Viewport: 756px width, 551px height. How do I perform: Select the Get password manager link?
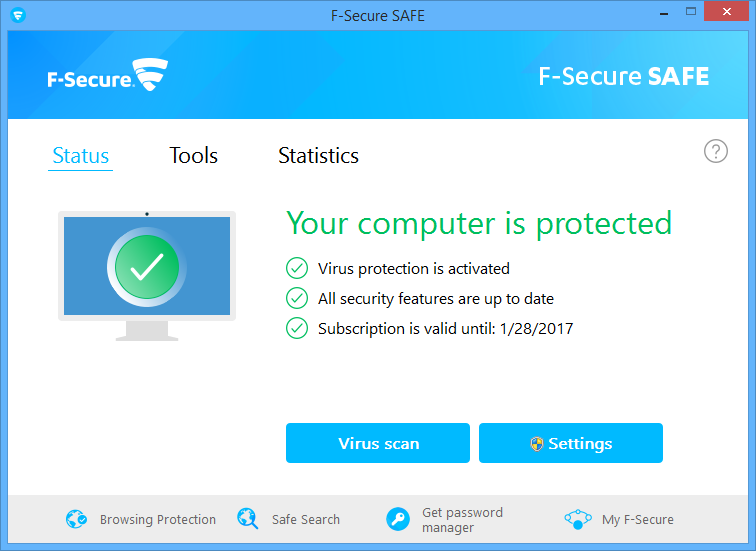coord(462,520)
